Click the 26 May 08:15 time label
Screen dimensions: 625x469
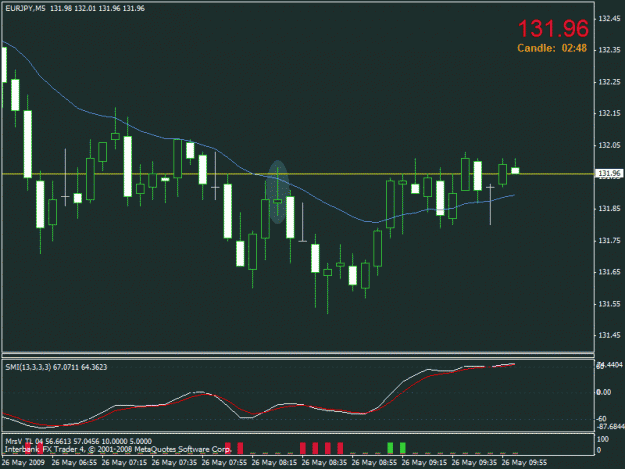tap(274, 463)
